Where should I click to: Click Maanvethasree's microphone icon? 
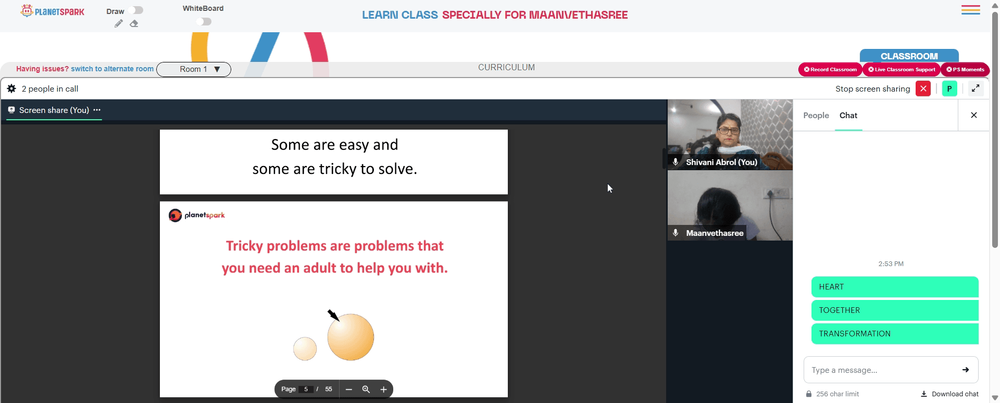pos(675,233)
